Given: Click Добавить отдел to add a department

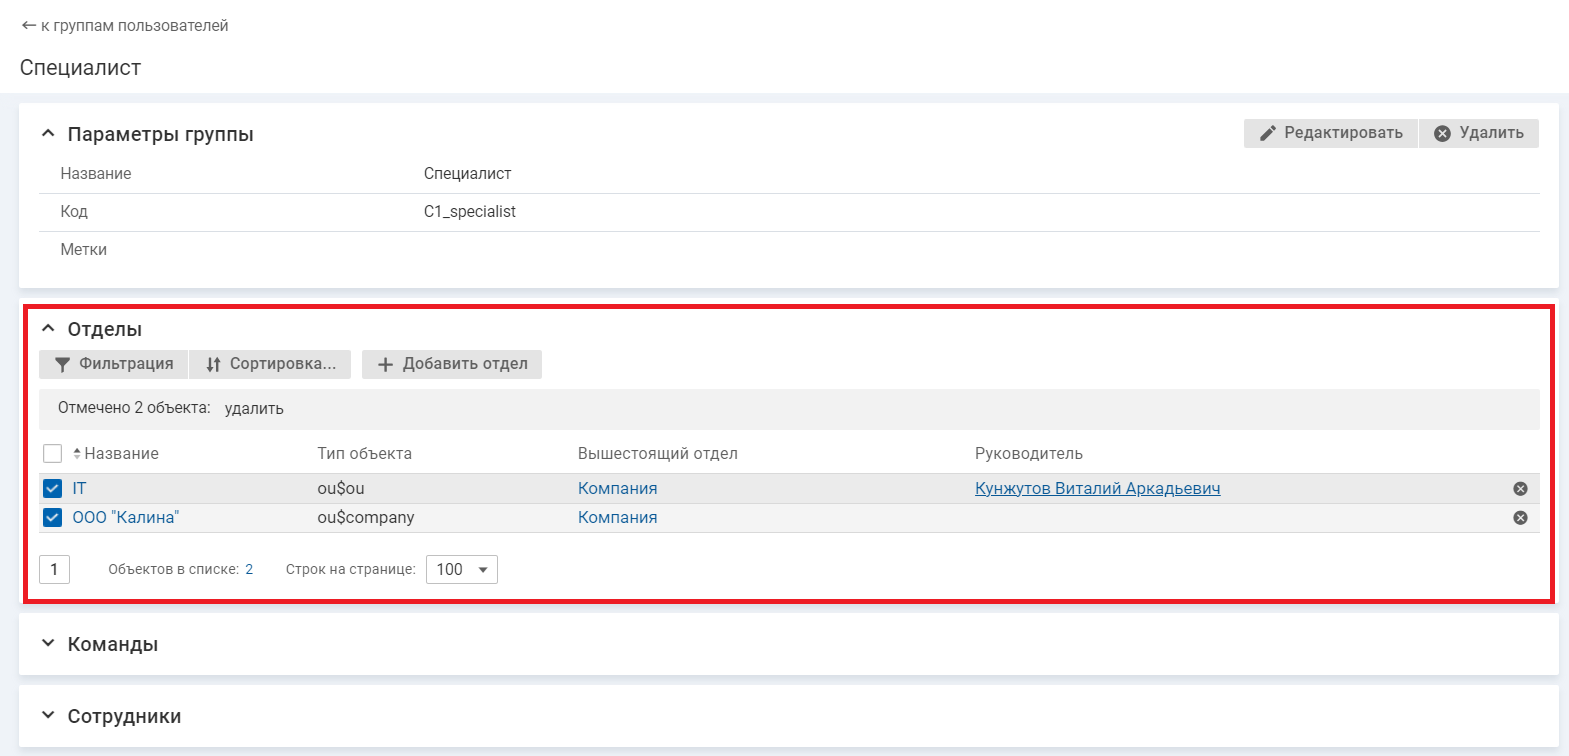Looking at the screenshot, I should click(452, 364).
